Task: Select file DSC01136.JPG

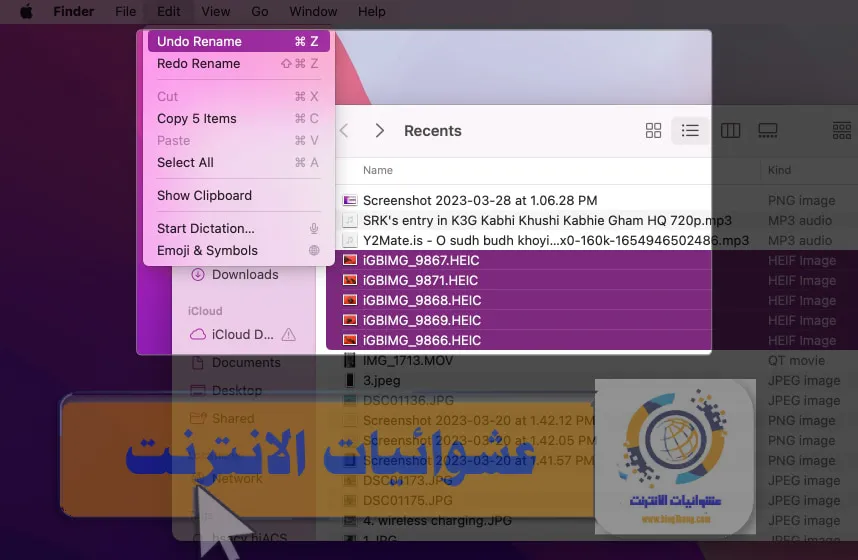Action: point(408,400)
